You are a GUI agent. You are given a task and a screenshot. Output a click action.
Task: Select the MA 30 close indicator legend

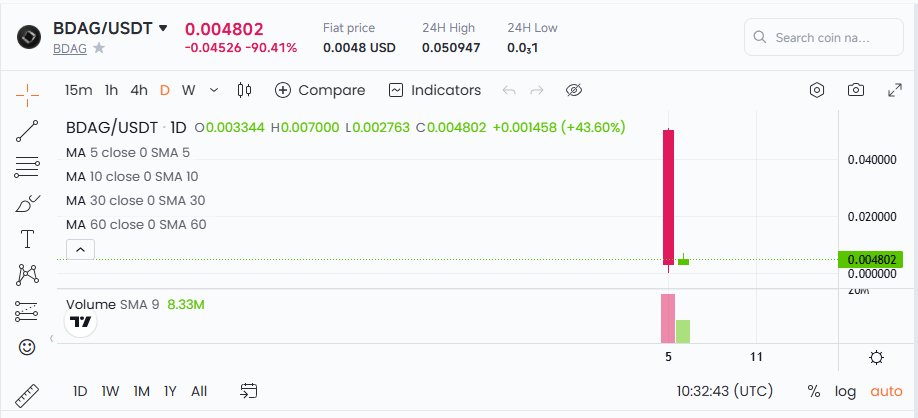tap(135, 201)
